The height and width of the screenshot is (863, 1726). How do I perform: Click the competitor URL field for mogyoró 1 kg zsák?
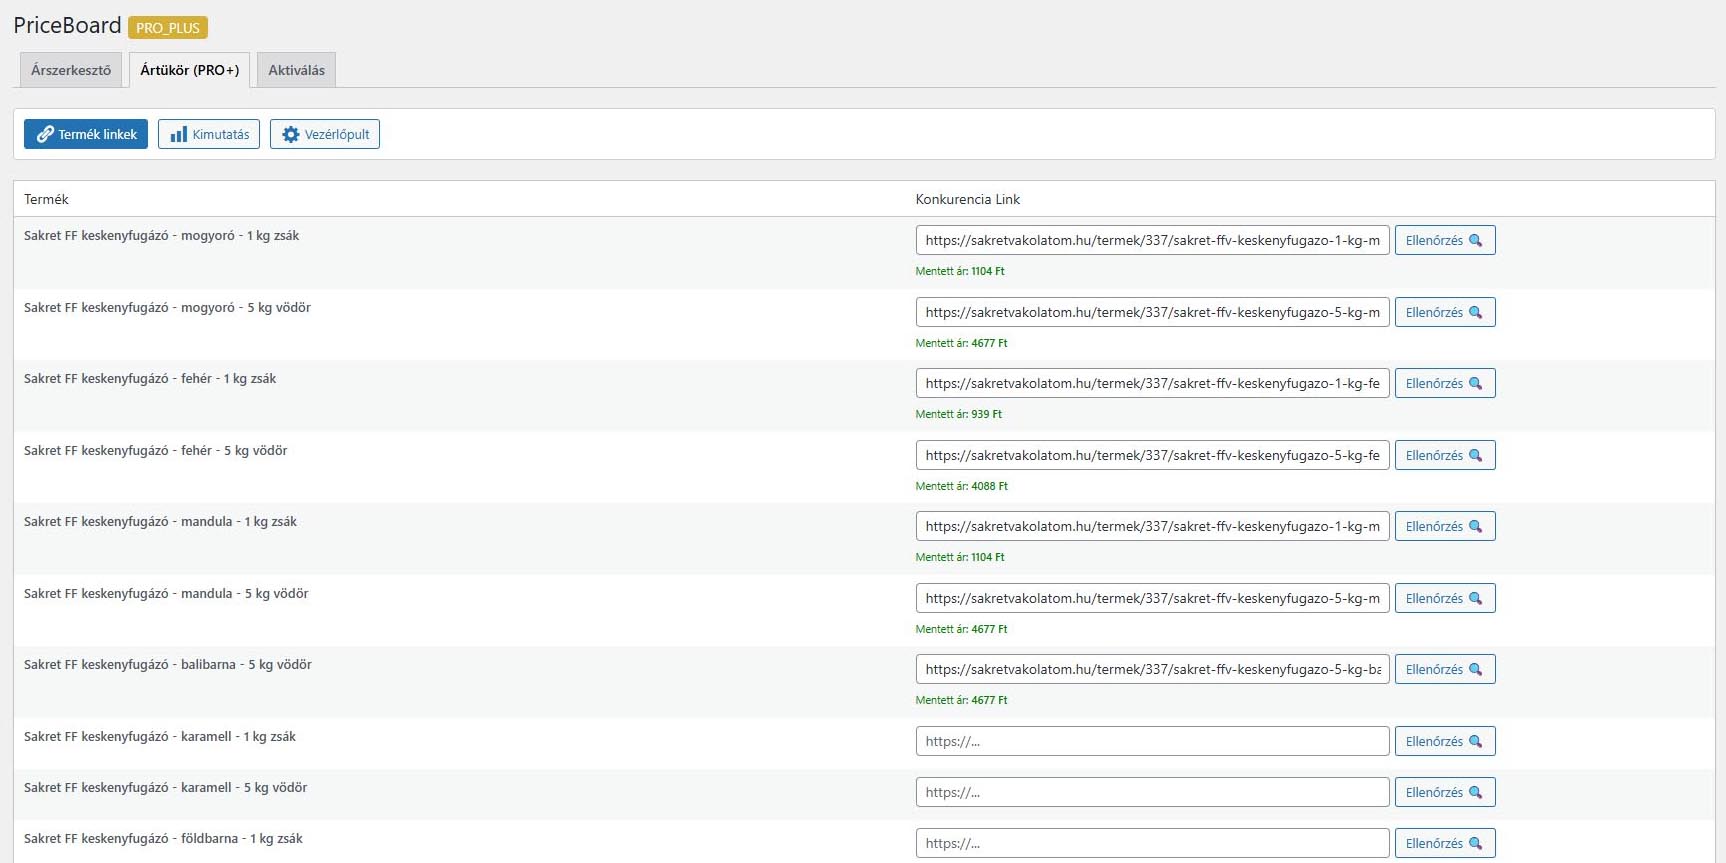point(1152,241)
